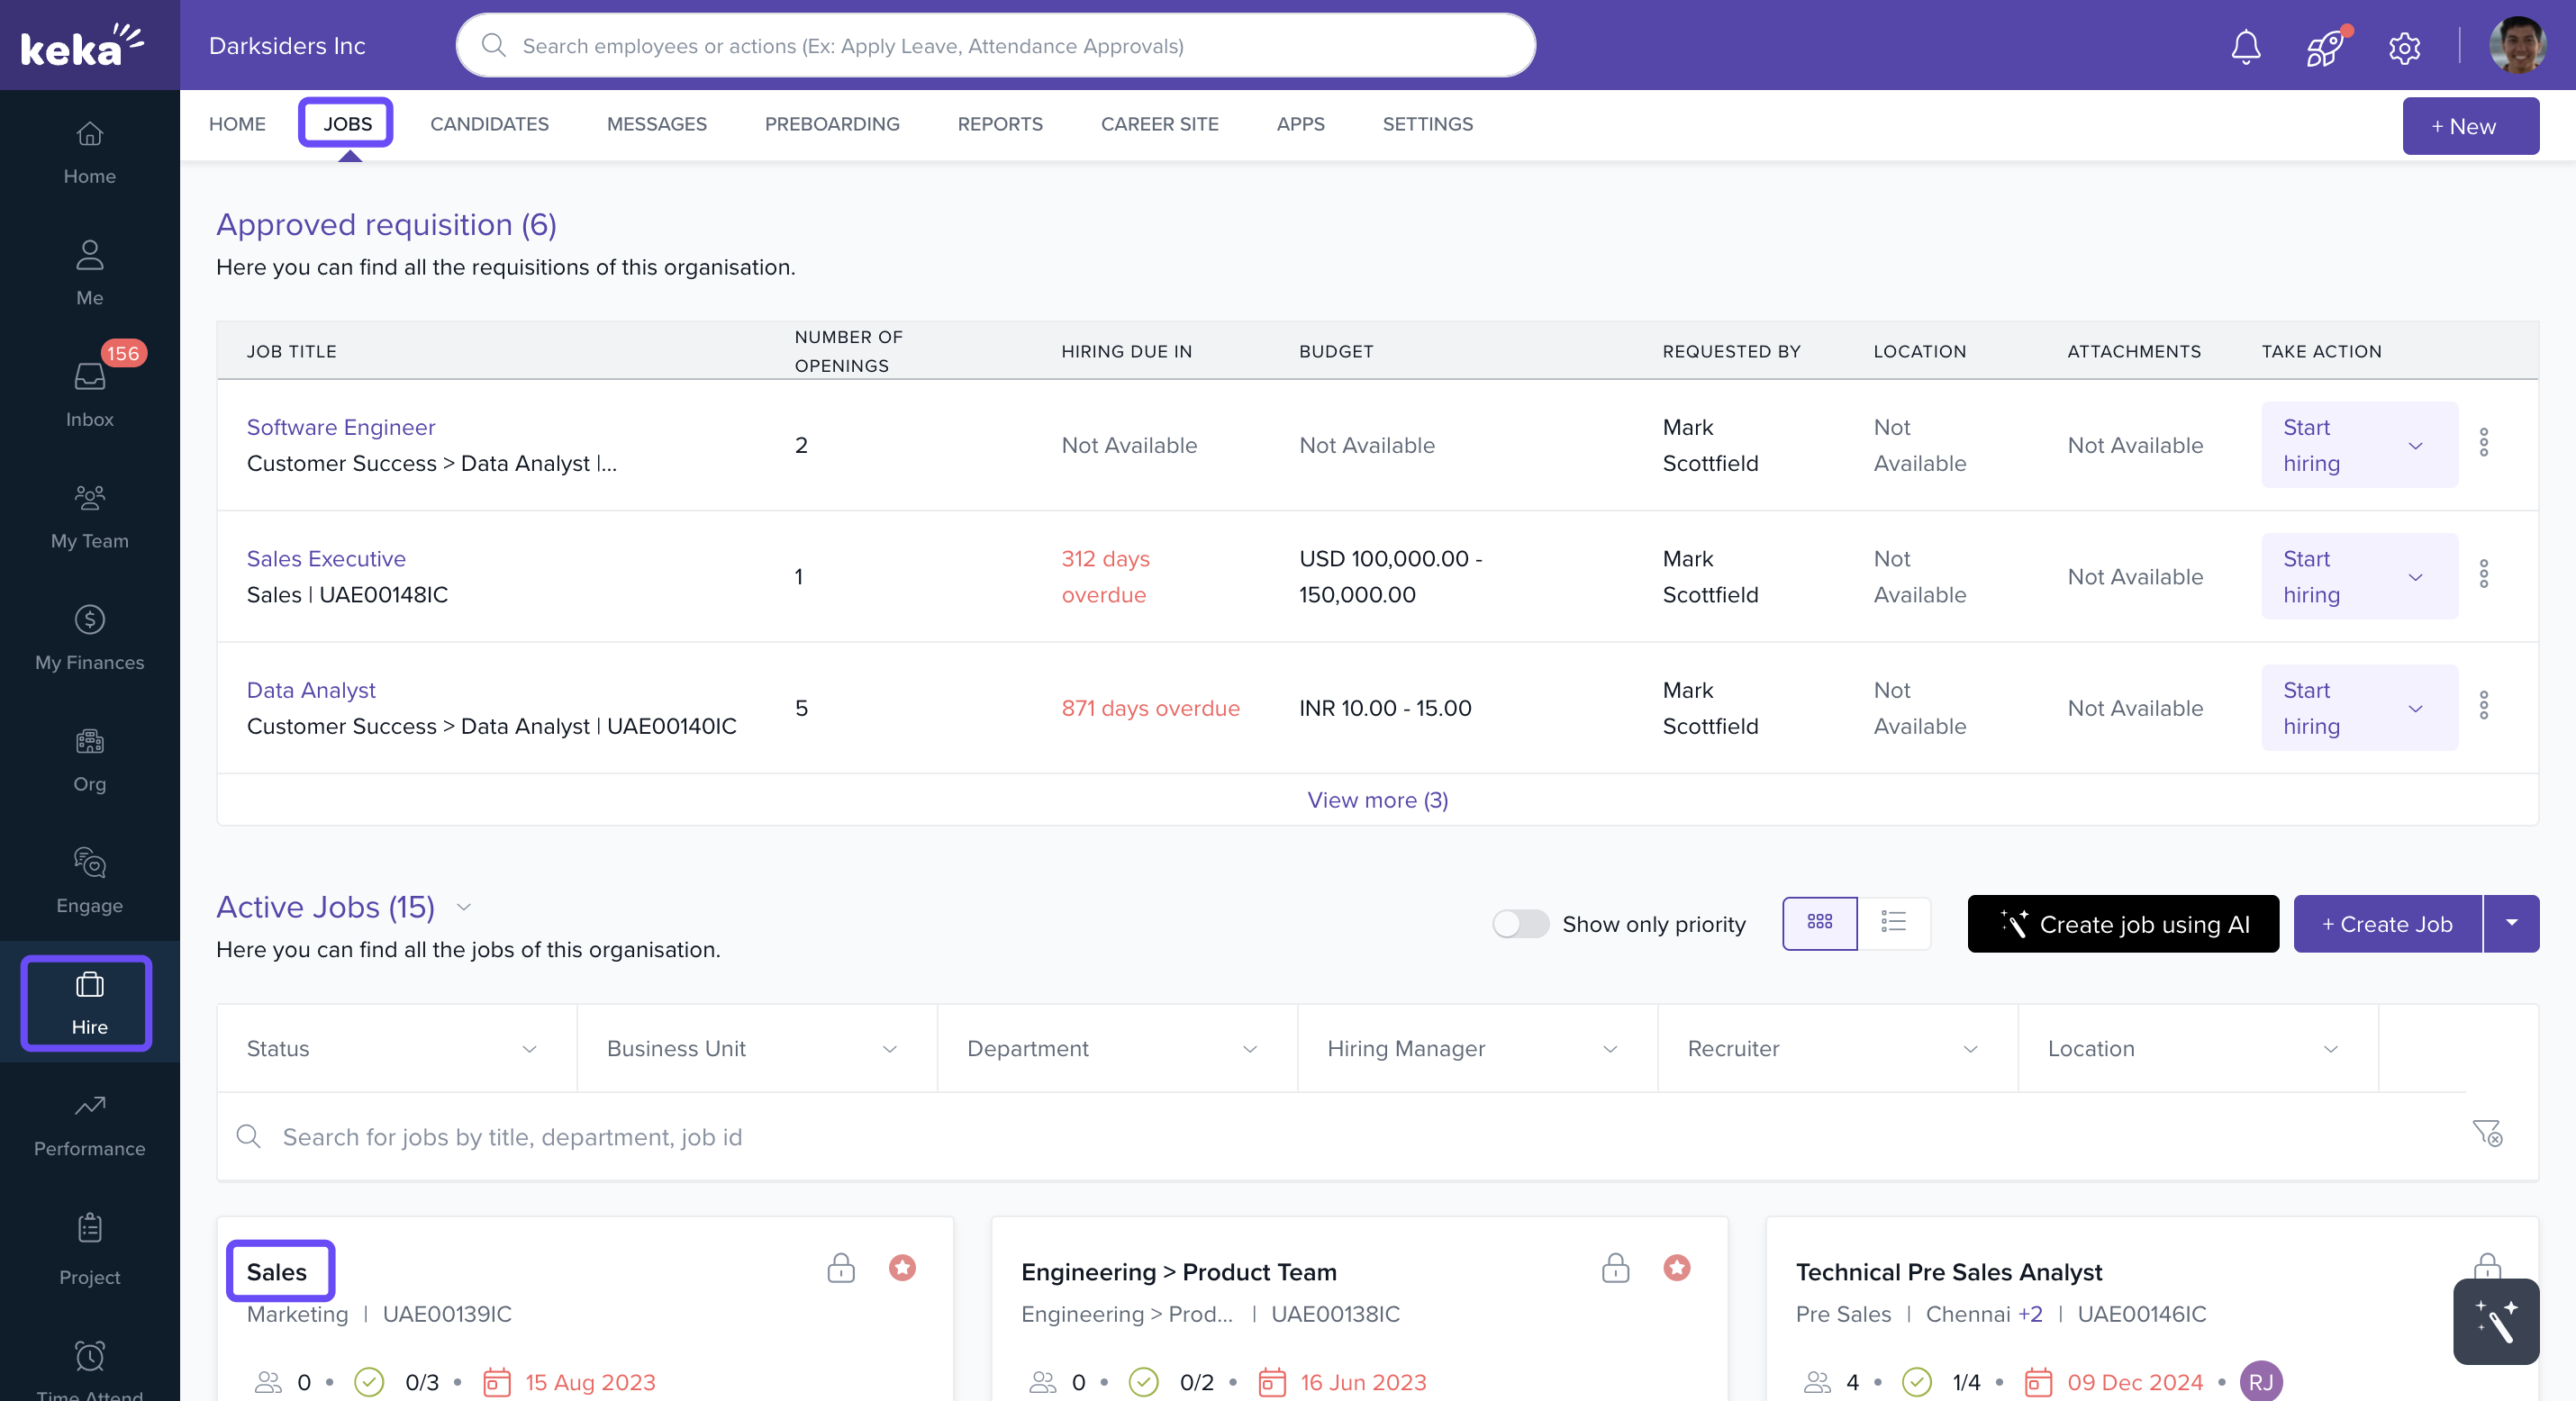
Task: Expand the Status filter dropdown
Action: [x=396, y=1048]
